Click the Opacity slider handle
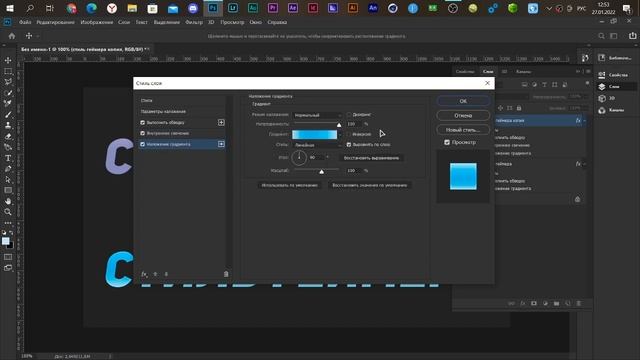640x360 pixels. click(339, 125)
